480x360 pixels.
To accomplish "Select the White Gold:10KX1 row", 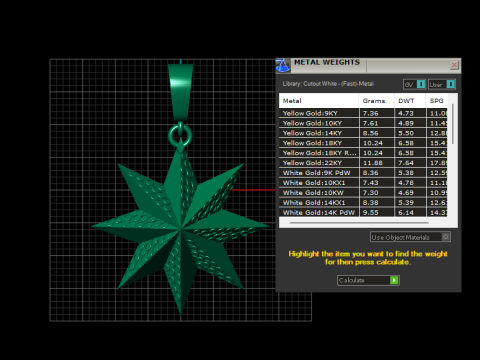I will point(363,183).
